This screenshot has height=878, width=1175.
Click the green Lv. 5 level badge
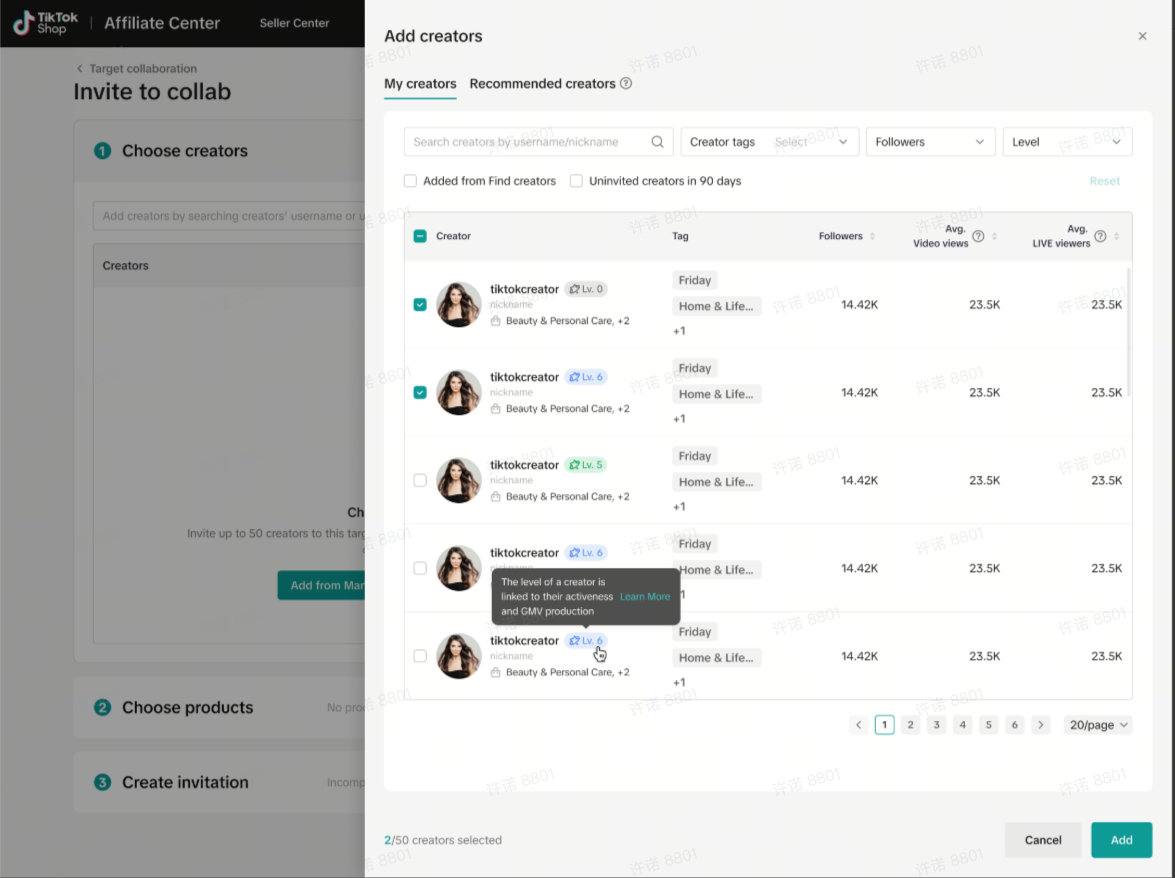pos(586,465)
